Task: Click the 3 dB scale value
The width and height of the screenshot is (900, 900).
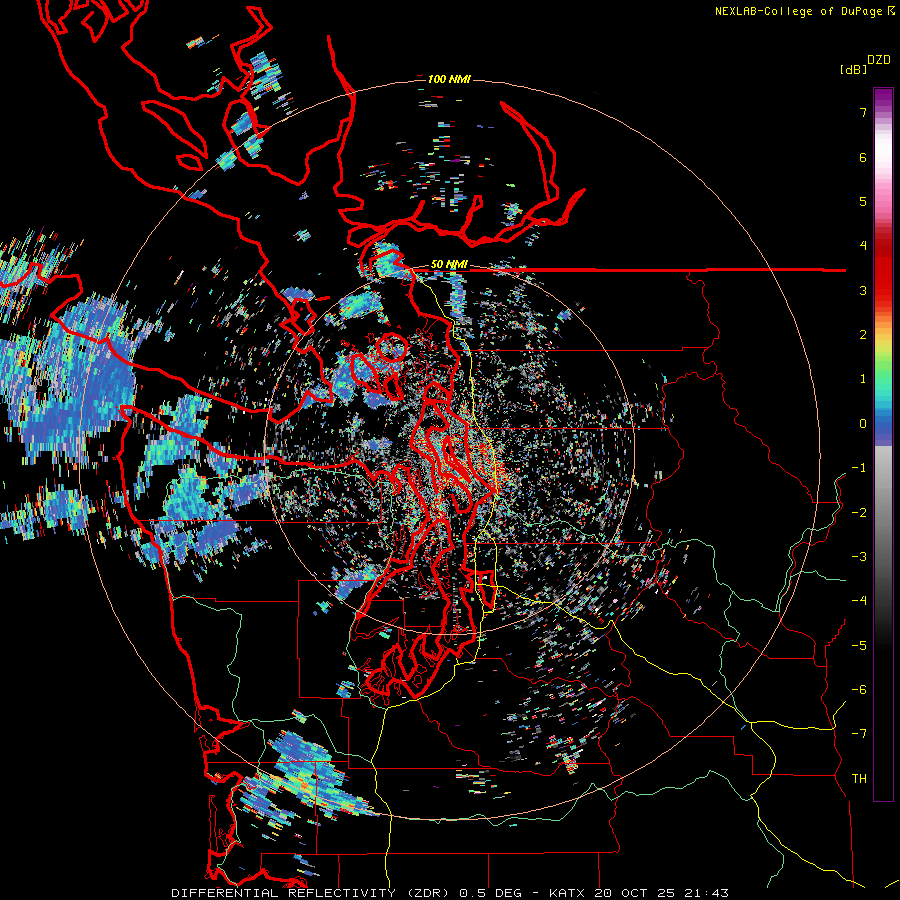Action: 863,290
